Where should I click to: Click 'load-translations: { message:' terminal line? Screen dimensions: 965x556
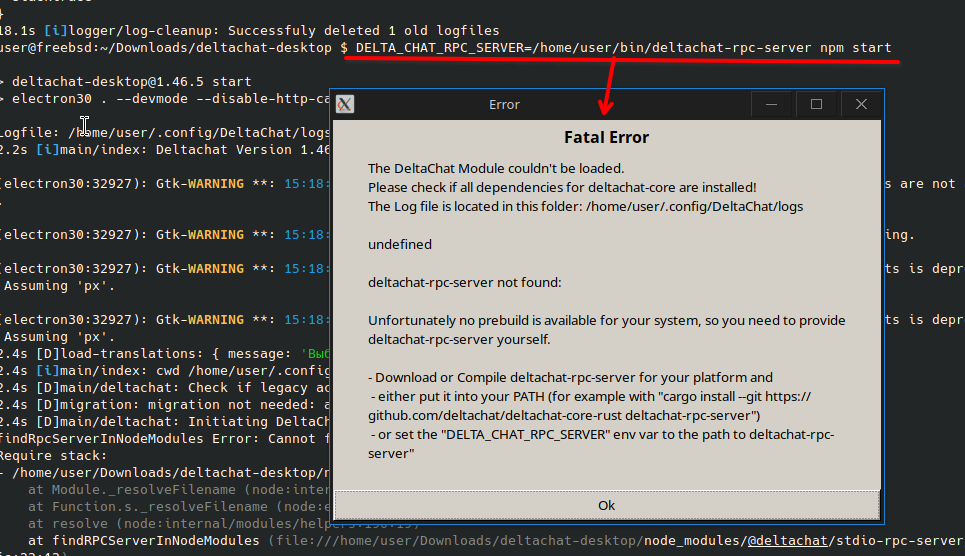[165, 354]
